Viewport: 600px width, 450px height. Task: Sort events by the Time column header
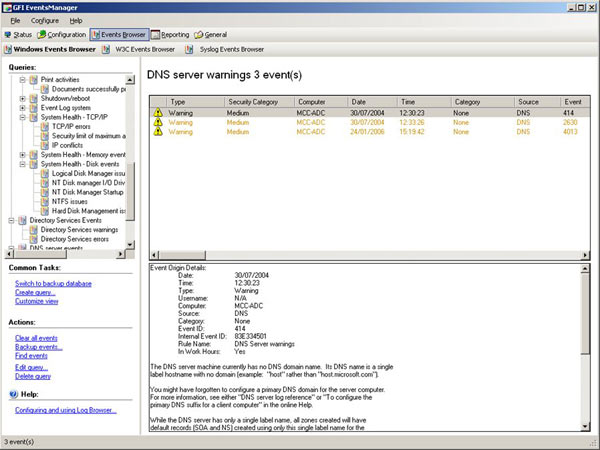(424, 102)
